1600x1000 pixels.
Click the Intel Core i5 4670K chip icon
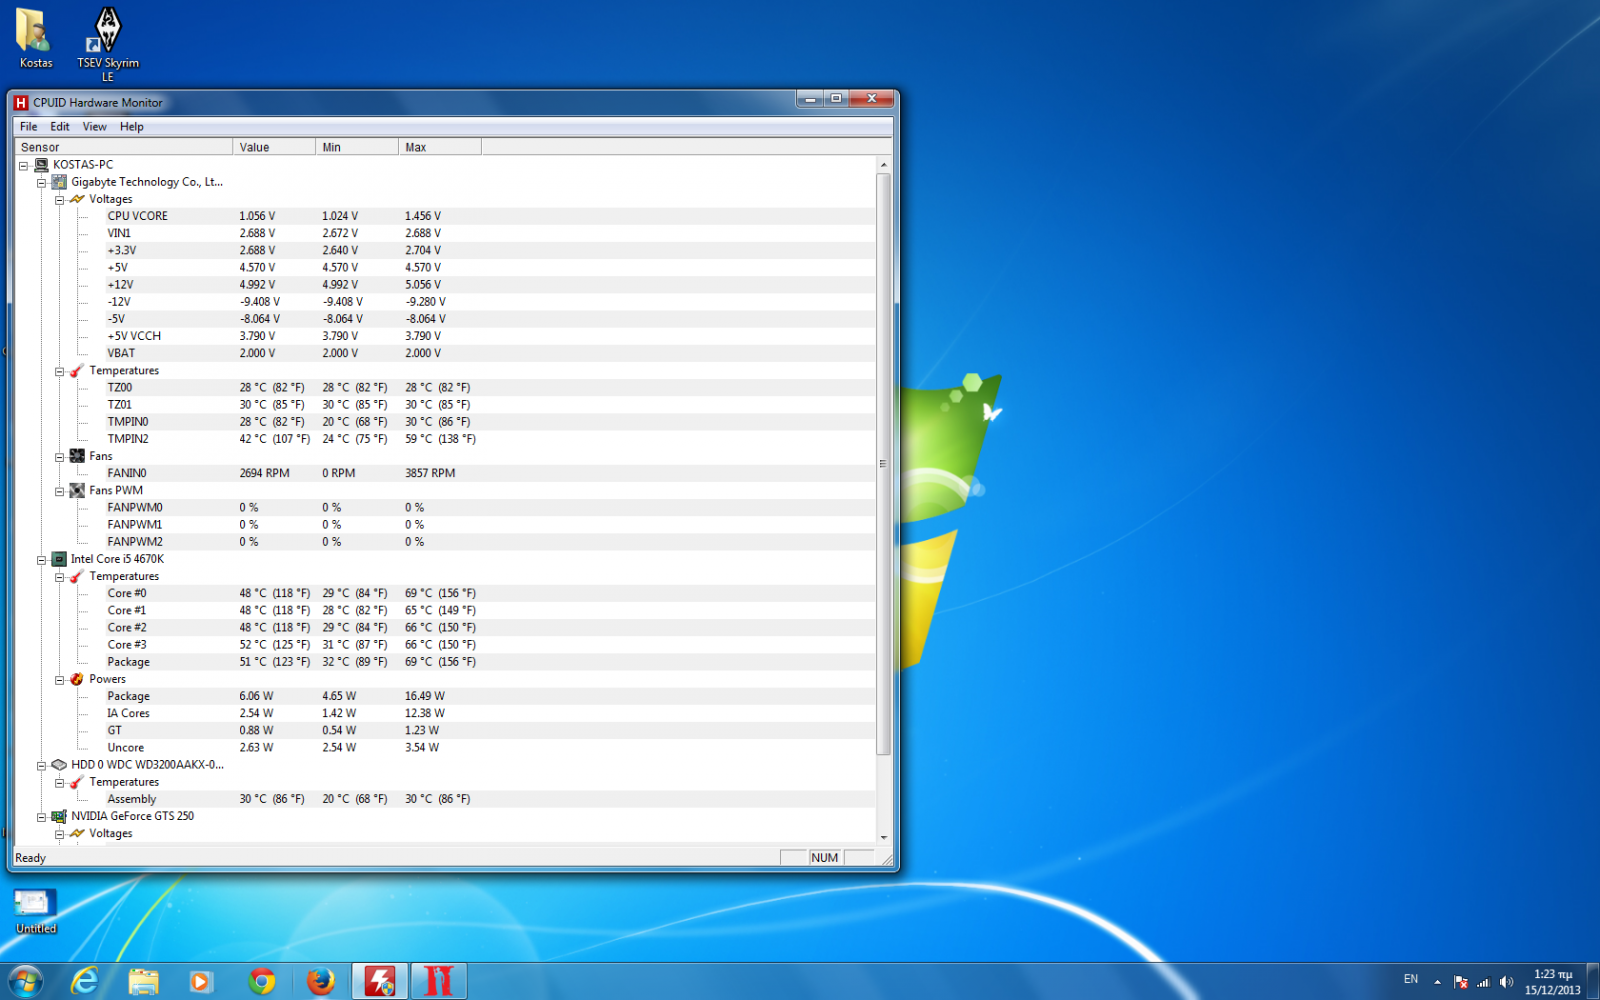point(59,559)
